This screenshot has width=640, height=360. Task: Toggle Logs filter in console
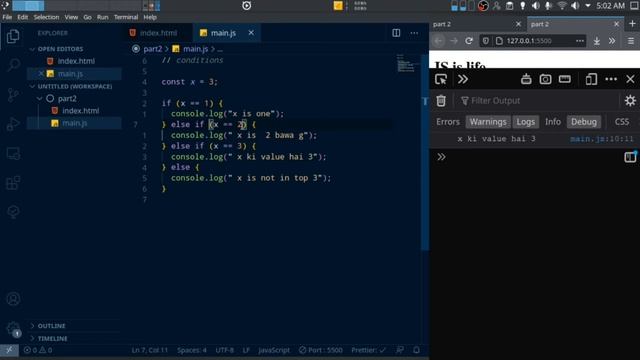pos(525,122)
